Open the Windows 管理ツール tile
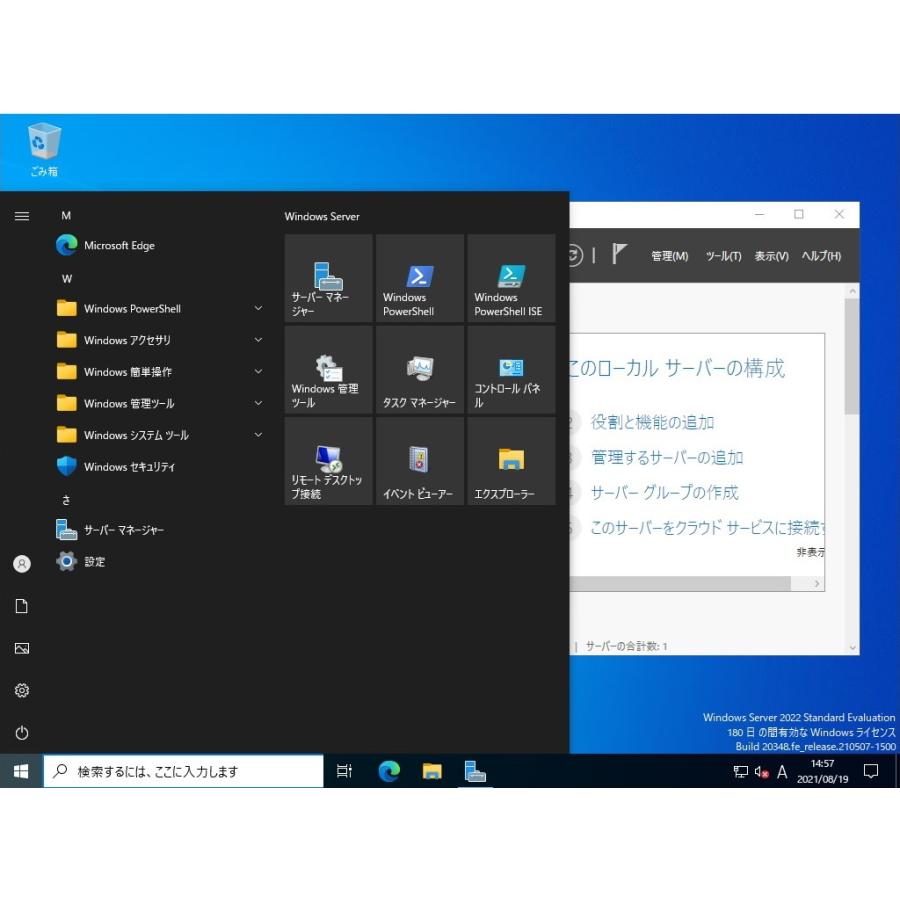 pyautogui.click(x=328, y=370)
